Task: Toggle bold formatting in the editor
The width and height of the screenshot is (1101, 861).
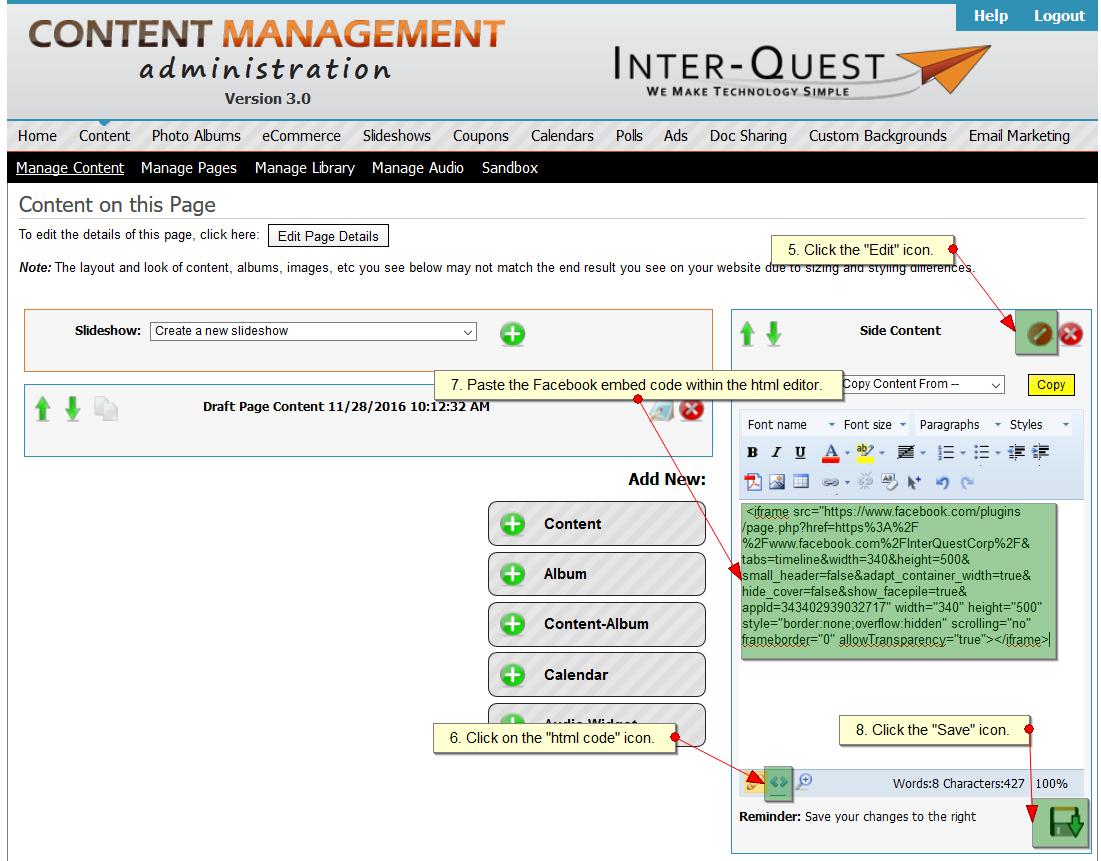Action: click(x=753, y=452)
